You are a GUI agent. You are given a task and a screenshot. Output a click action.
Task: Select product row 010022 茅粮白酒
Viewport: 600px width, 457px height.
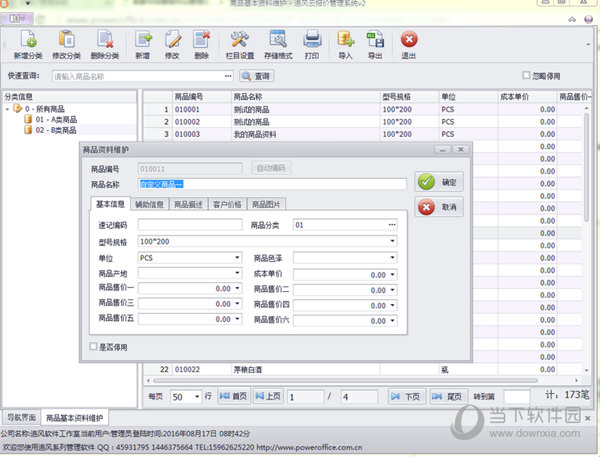362,369
